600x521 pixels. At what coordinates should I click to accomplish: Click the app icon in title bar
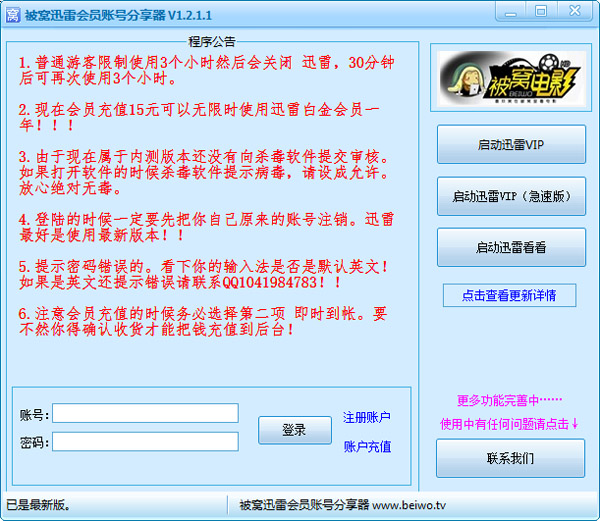[x=13, y=15]
